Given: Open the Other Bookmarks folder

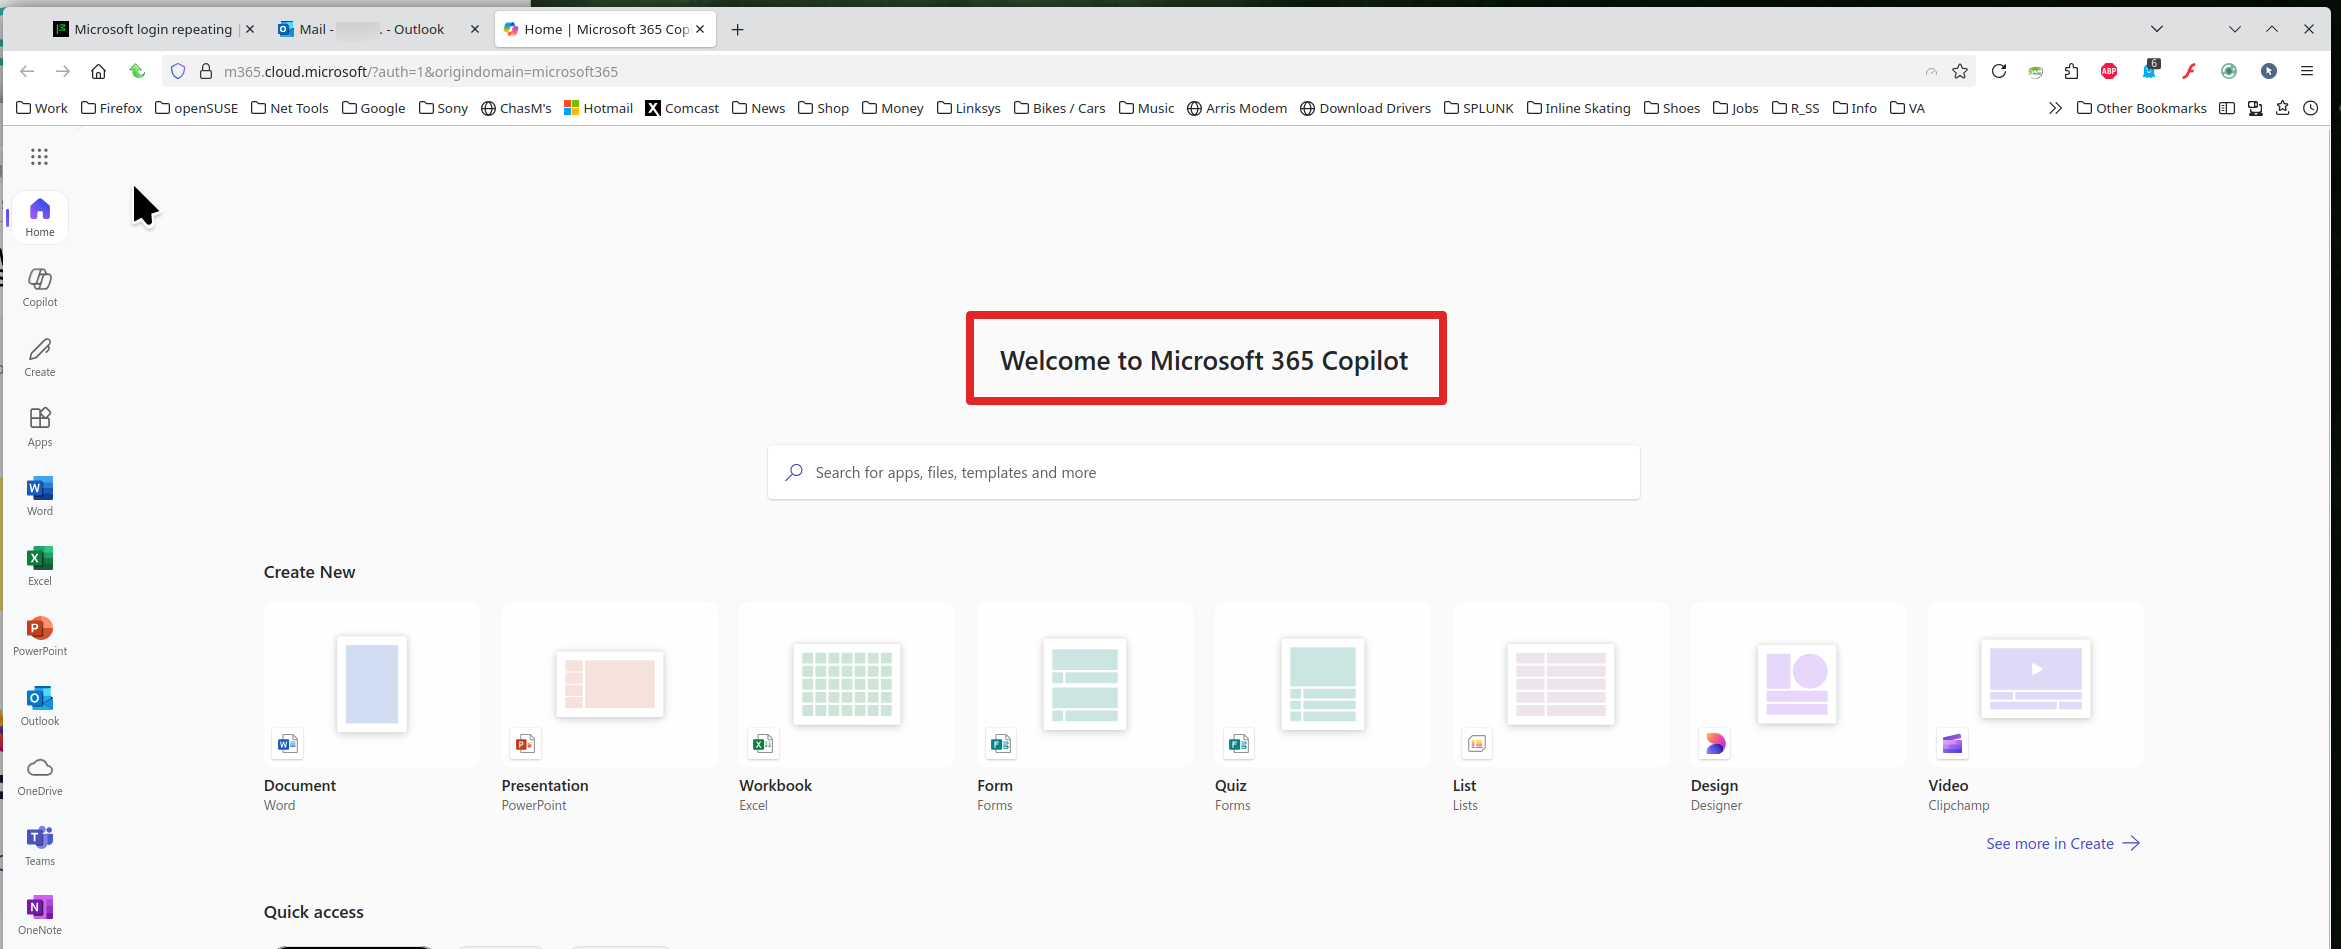Looking at the screenshot, I should click(2141, 108).
